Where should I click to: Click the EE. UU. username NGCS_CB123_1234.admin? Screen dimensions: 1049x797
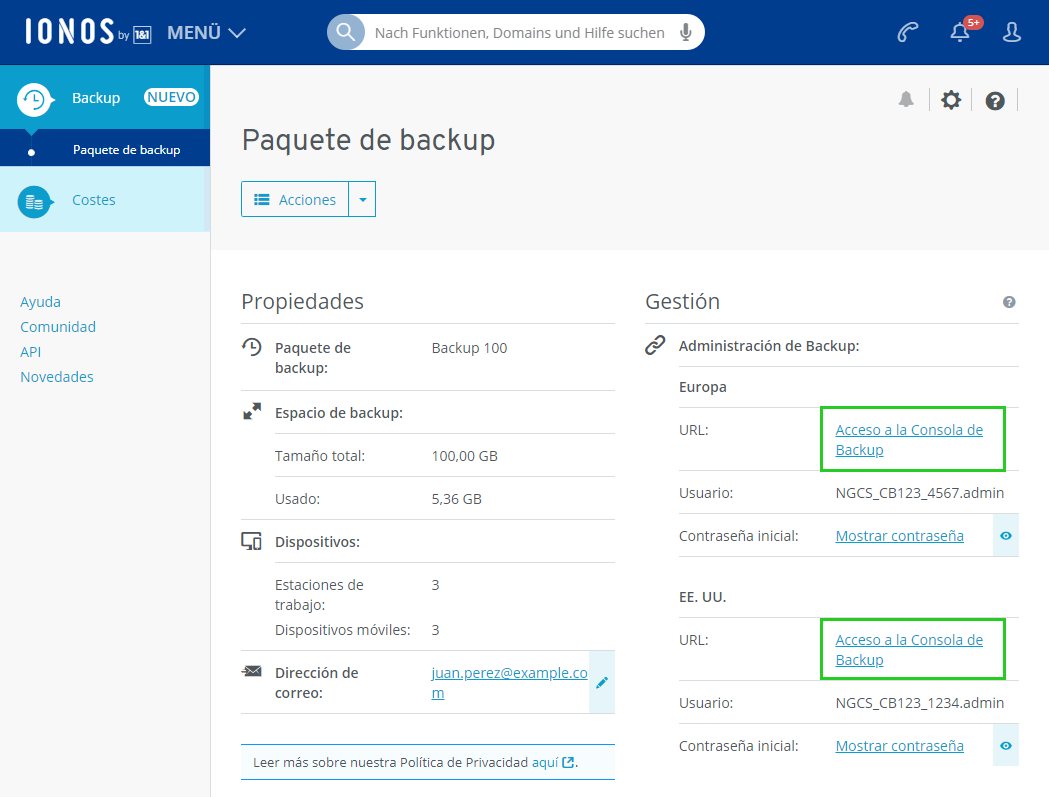click(919, 703)
